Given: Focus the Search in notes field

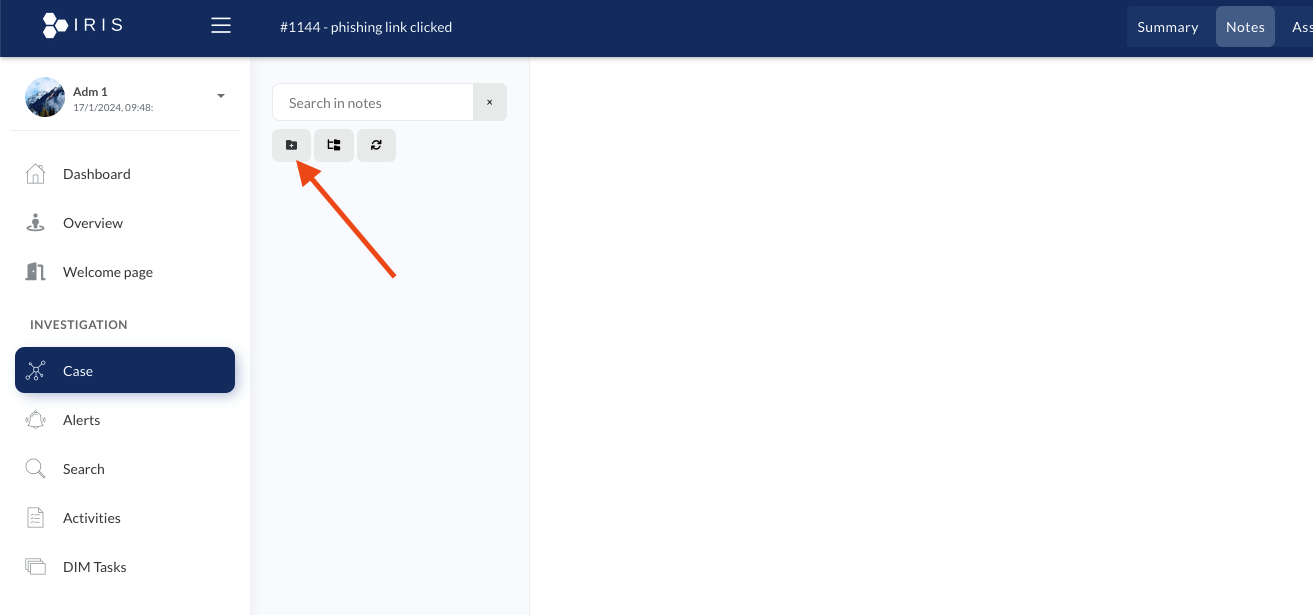Looking at the screenshot, I should 373,102.
